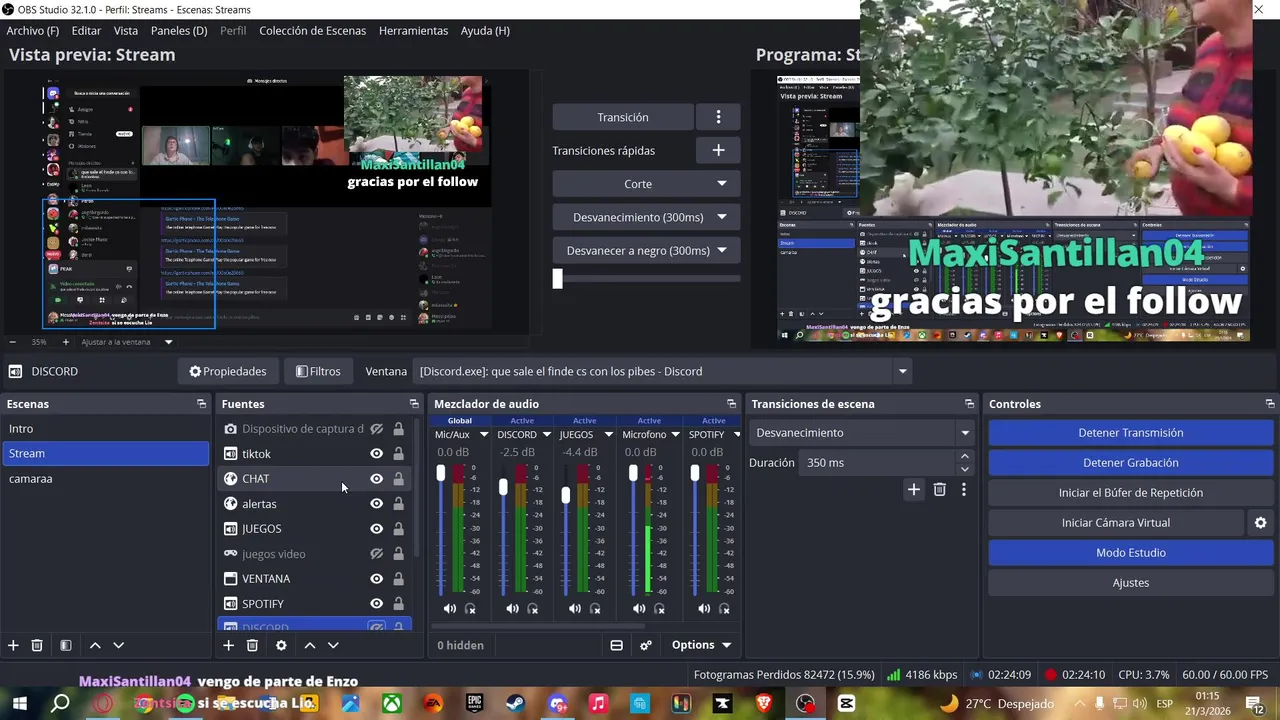Open transition properties three-dot menu
This screenshot has width=1280, height=720.
[964, 489]
